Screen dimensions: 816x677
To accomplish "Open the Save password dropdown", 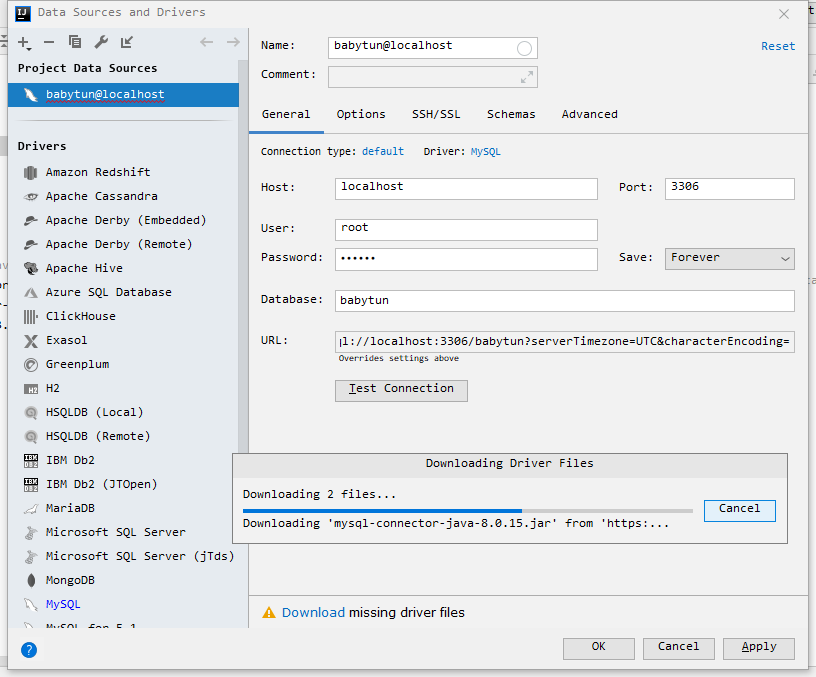I will point(729,259).
